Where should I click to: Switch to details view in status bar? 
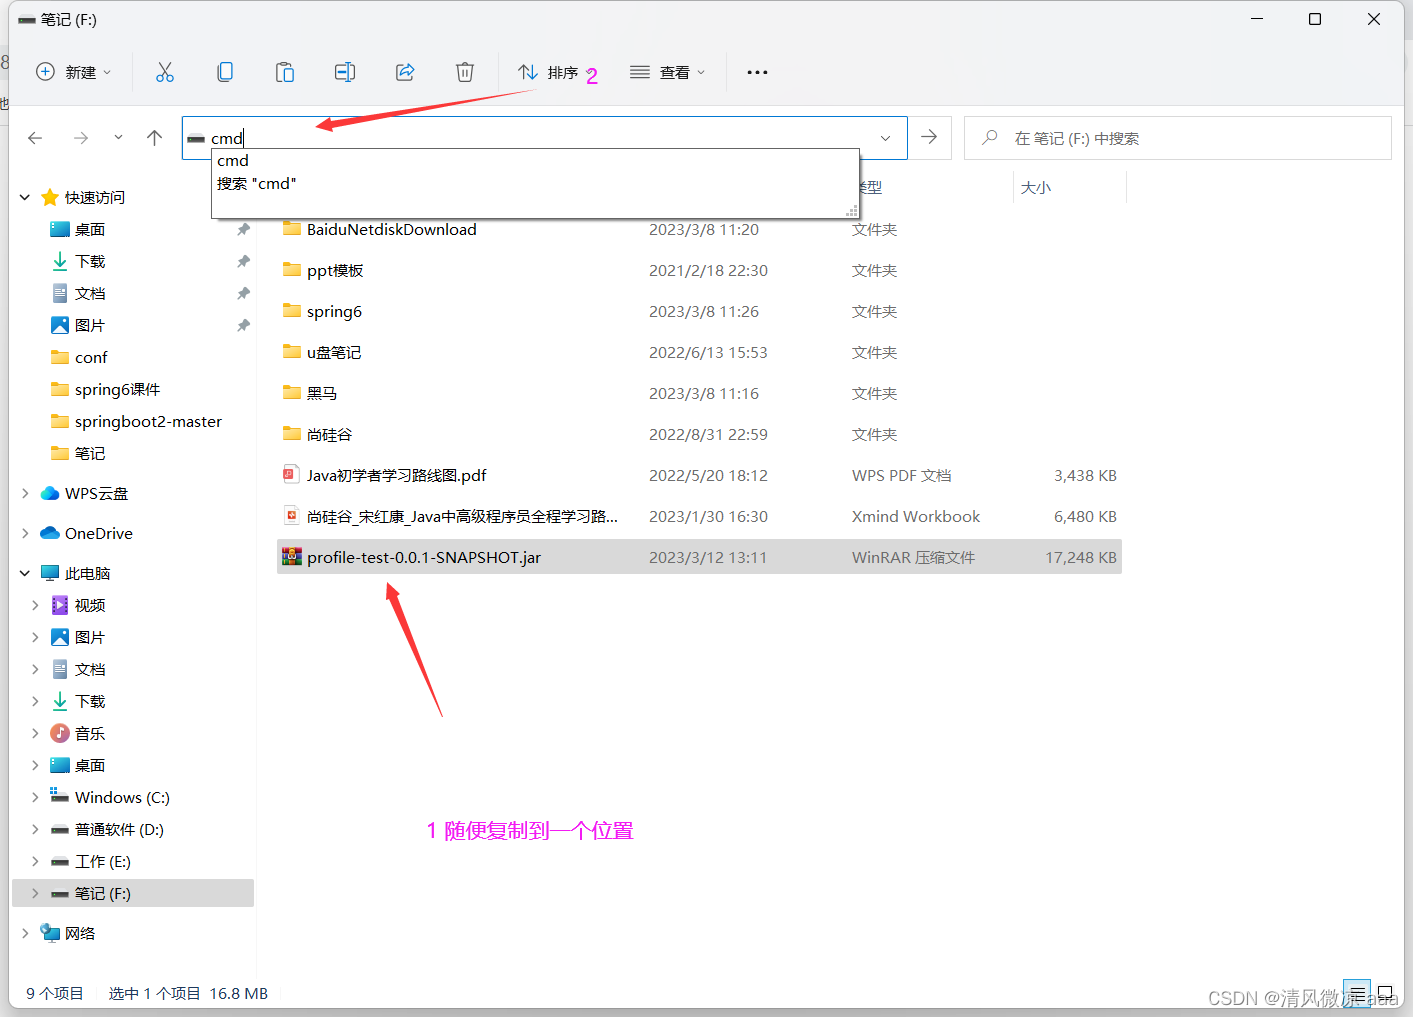pyautogui.click(x=1357, y=993)
